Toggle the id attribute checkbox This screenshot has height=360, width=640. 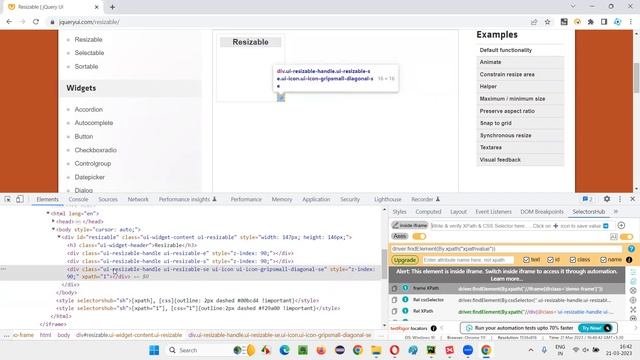pyautogui.click(x=550, y=260)
